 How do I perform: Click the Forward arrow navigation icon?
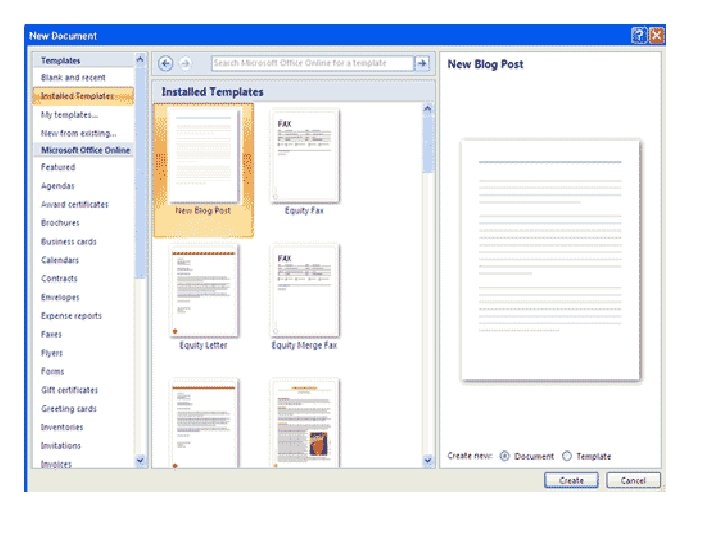186,63
